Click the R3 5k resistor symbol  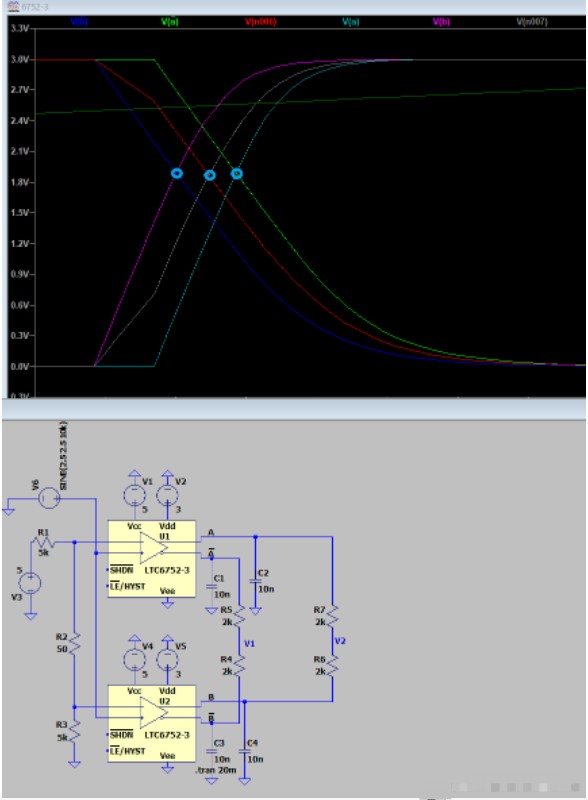tap(75, 731)
